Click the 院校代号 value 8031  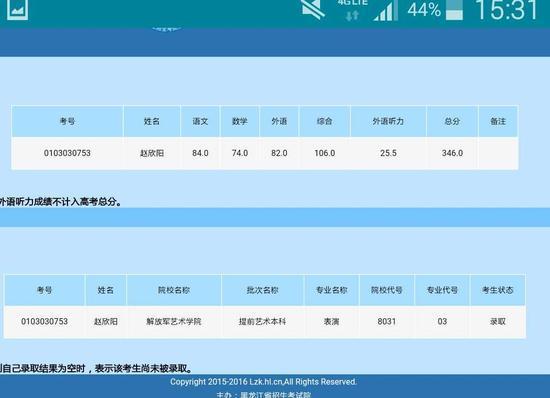pos(387,322)
